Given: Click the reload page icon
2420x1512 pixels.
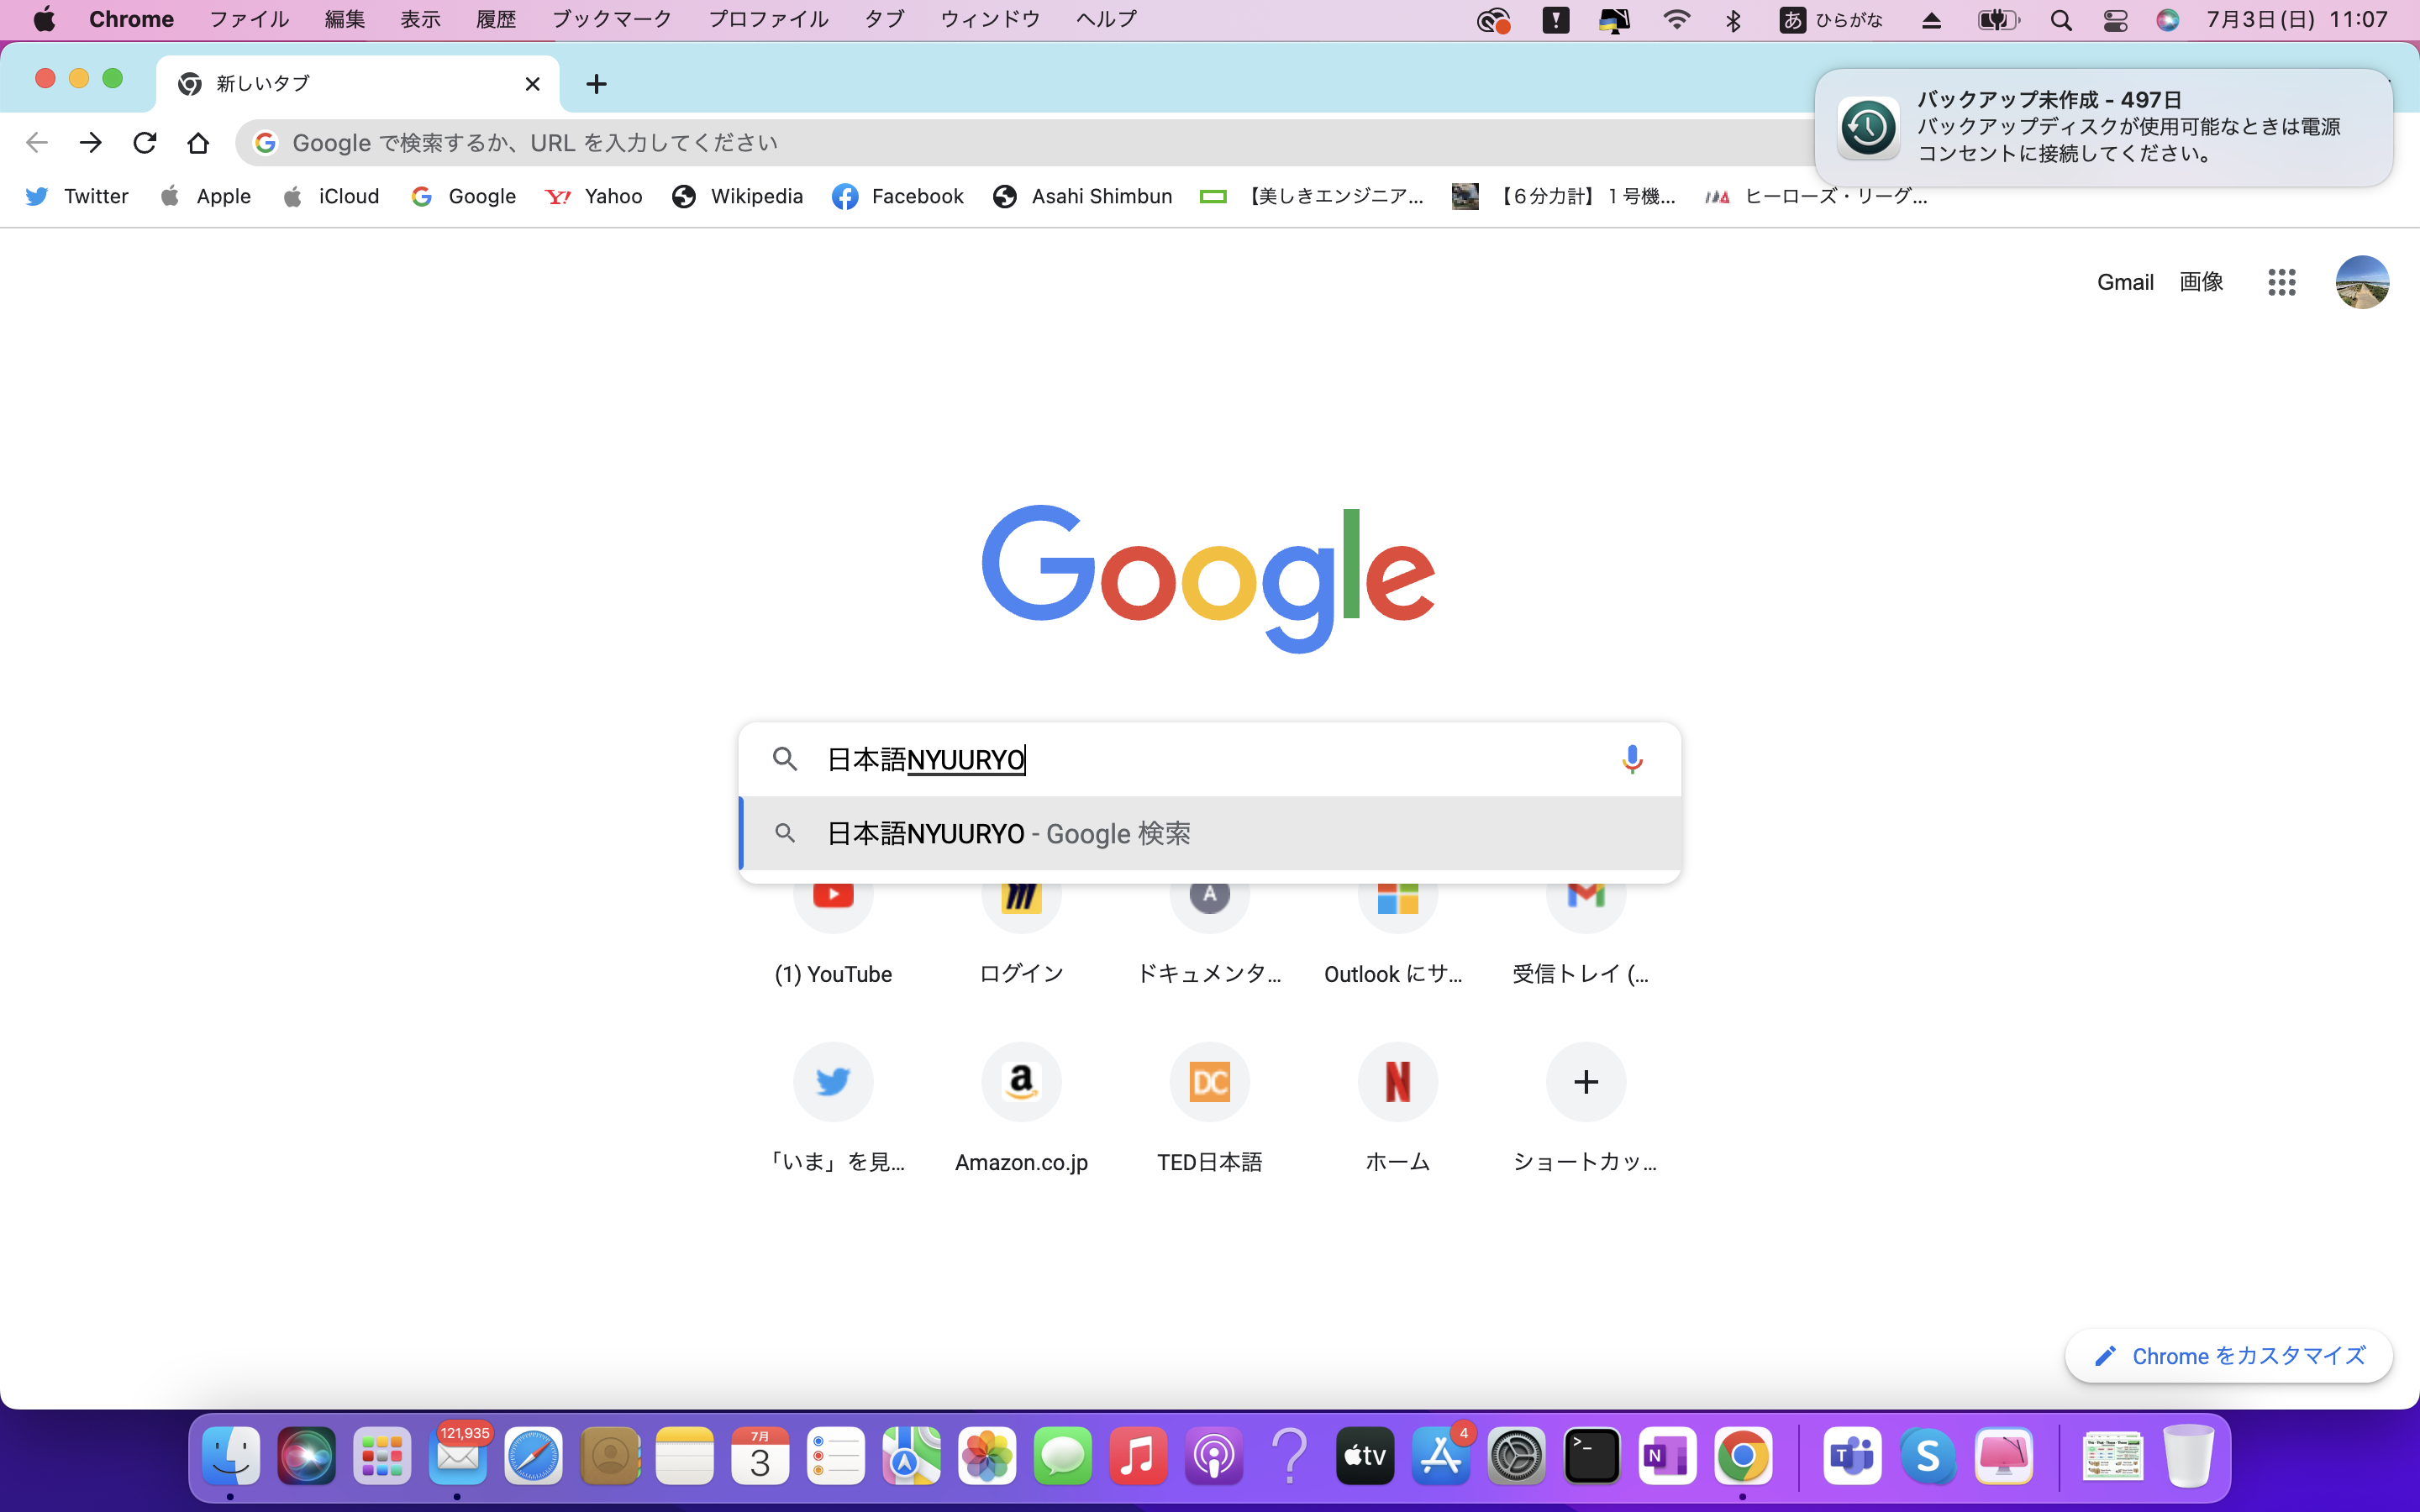Looking at the screenshot, I should (x=144, y=143).
